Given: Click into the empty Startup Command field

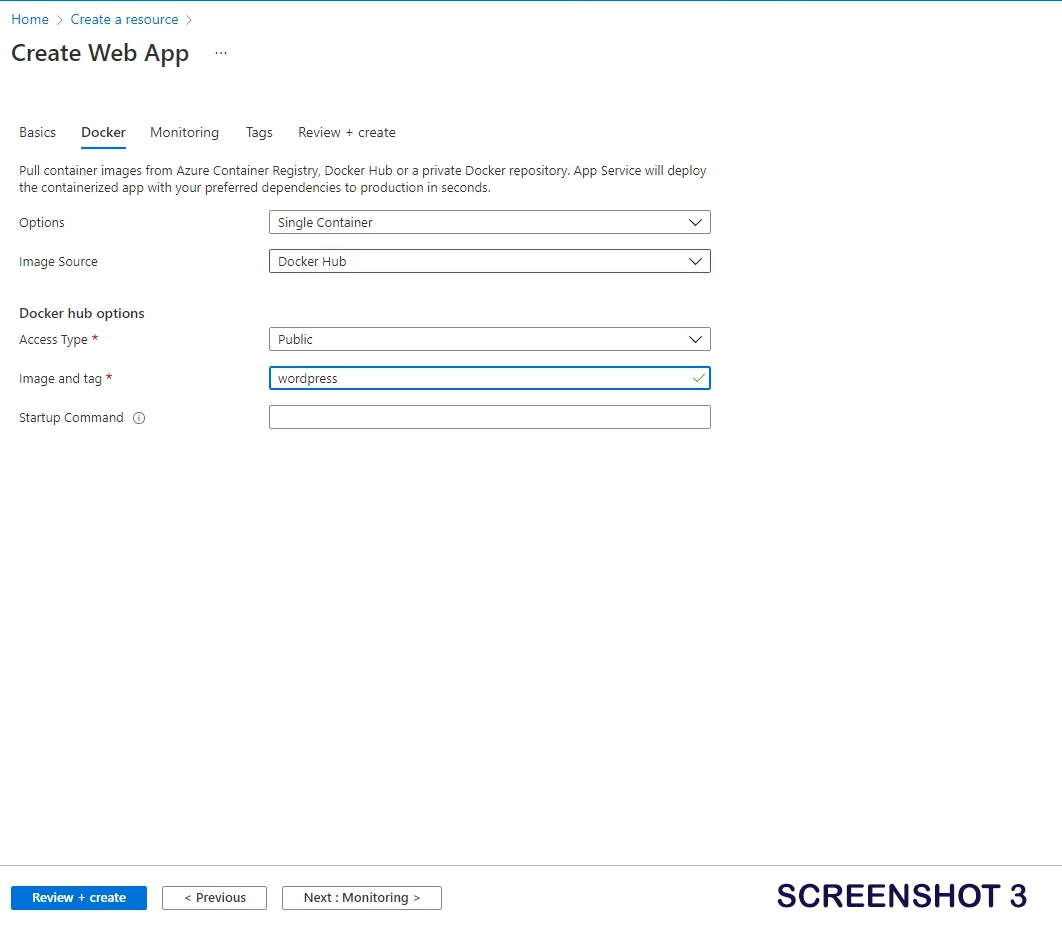Looking at the screenshot, I should (x=489, y=417).
